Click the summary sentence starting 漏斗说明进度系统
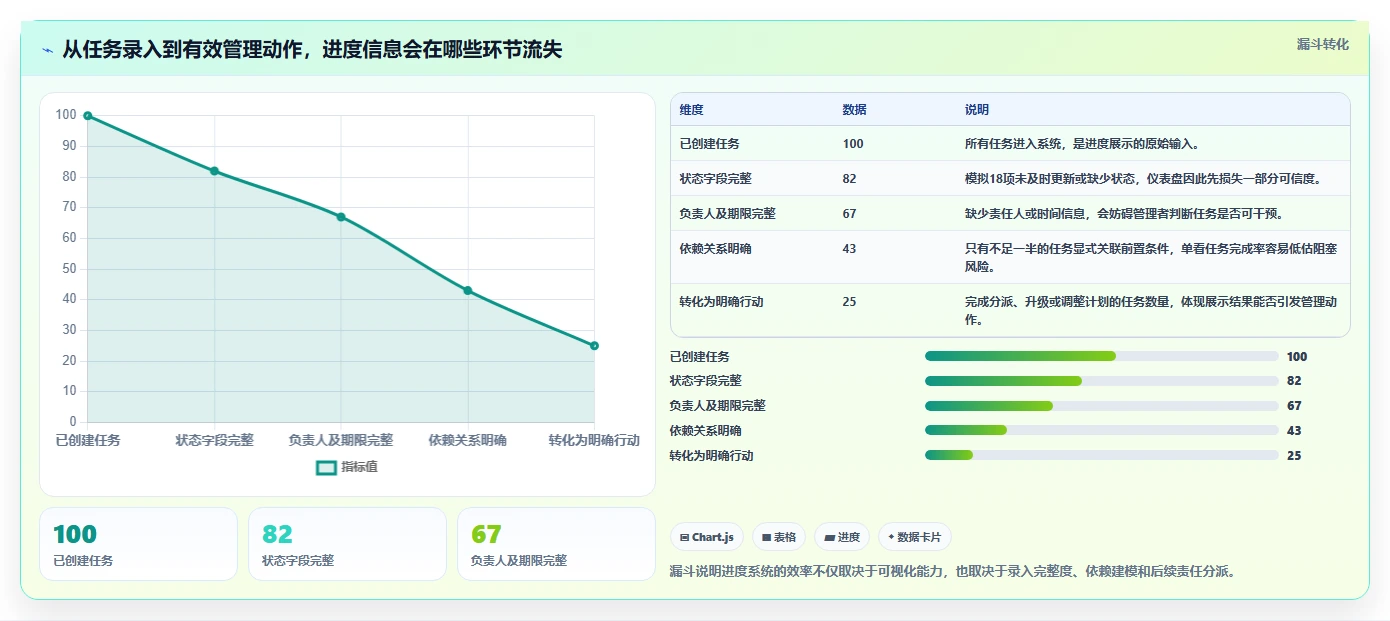The height and width of the screenshot is (621, 1390). coord(954,572)
